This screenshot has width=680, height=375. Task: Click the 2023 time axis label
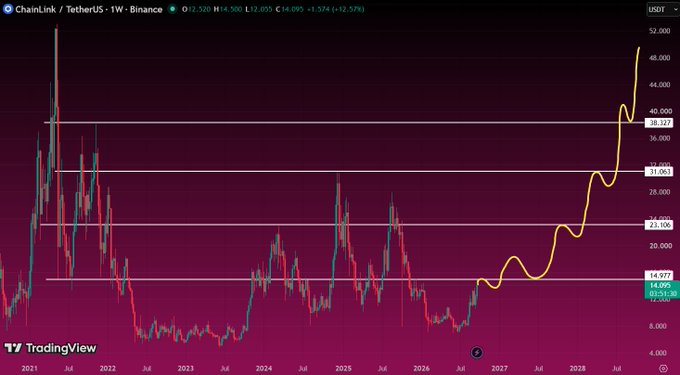186,369
